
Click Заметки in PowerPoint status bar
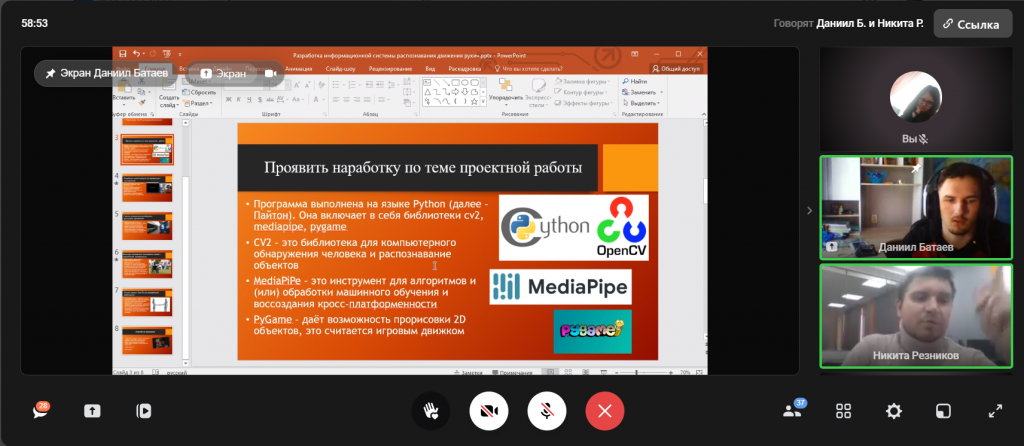coord(468,372)
